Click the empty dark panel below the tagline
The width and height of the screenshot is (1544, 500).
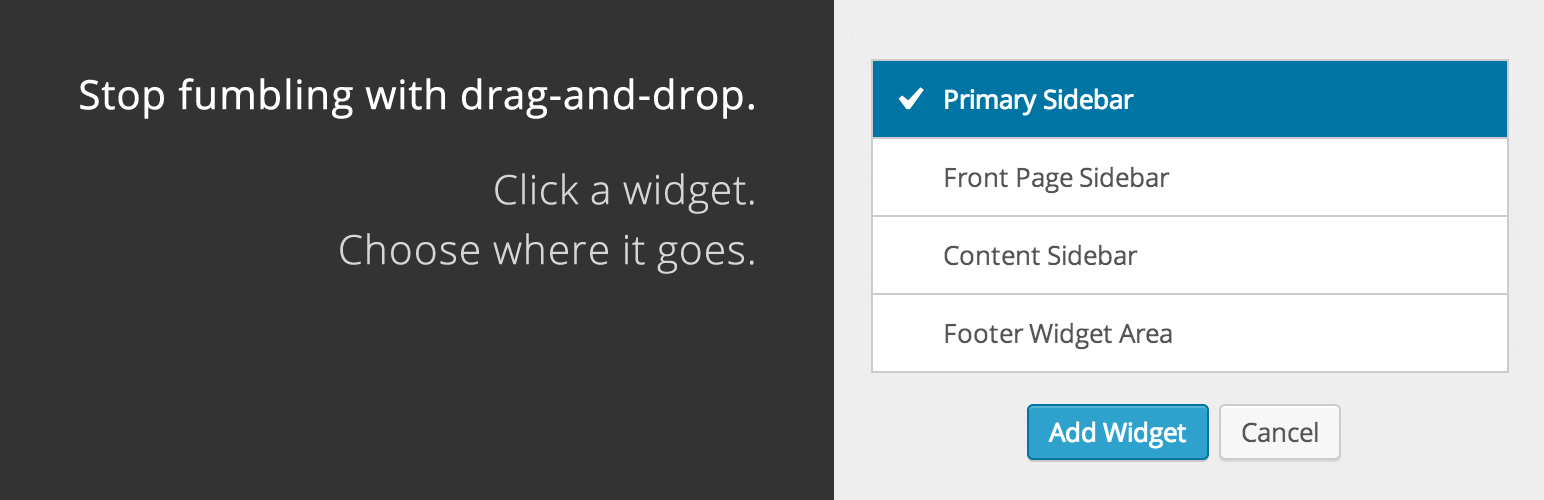(416, 390)
